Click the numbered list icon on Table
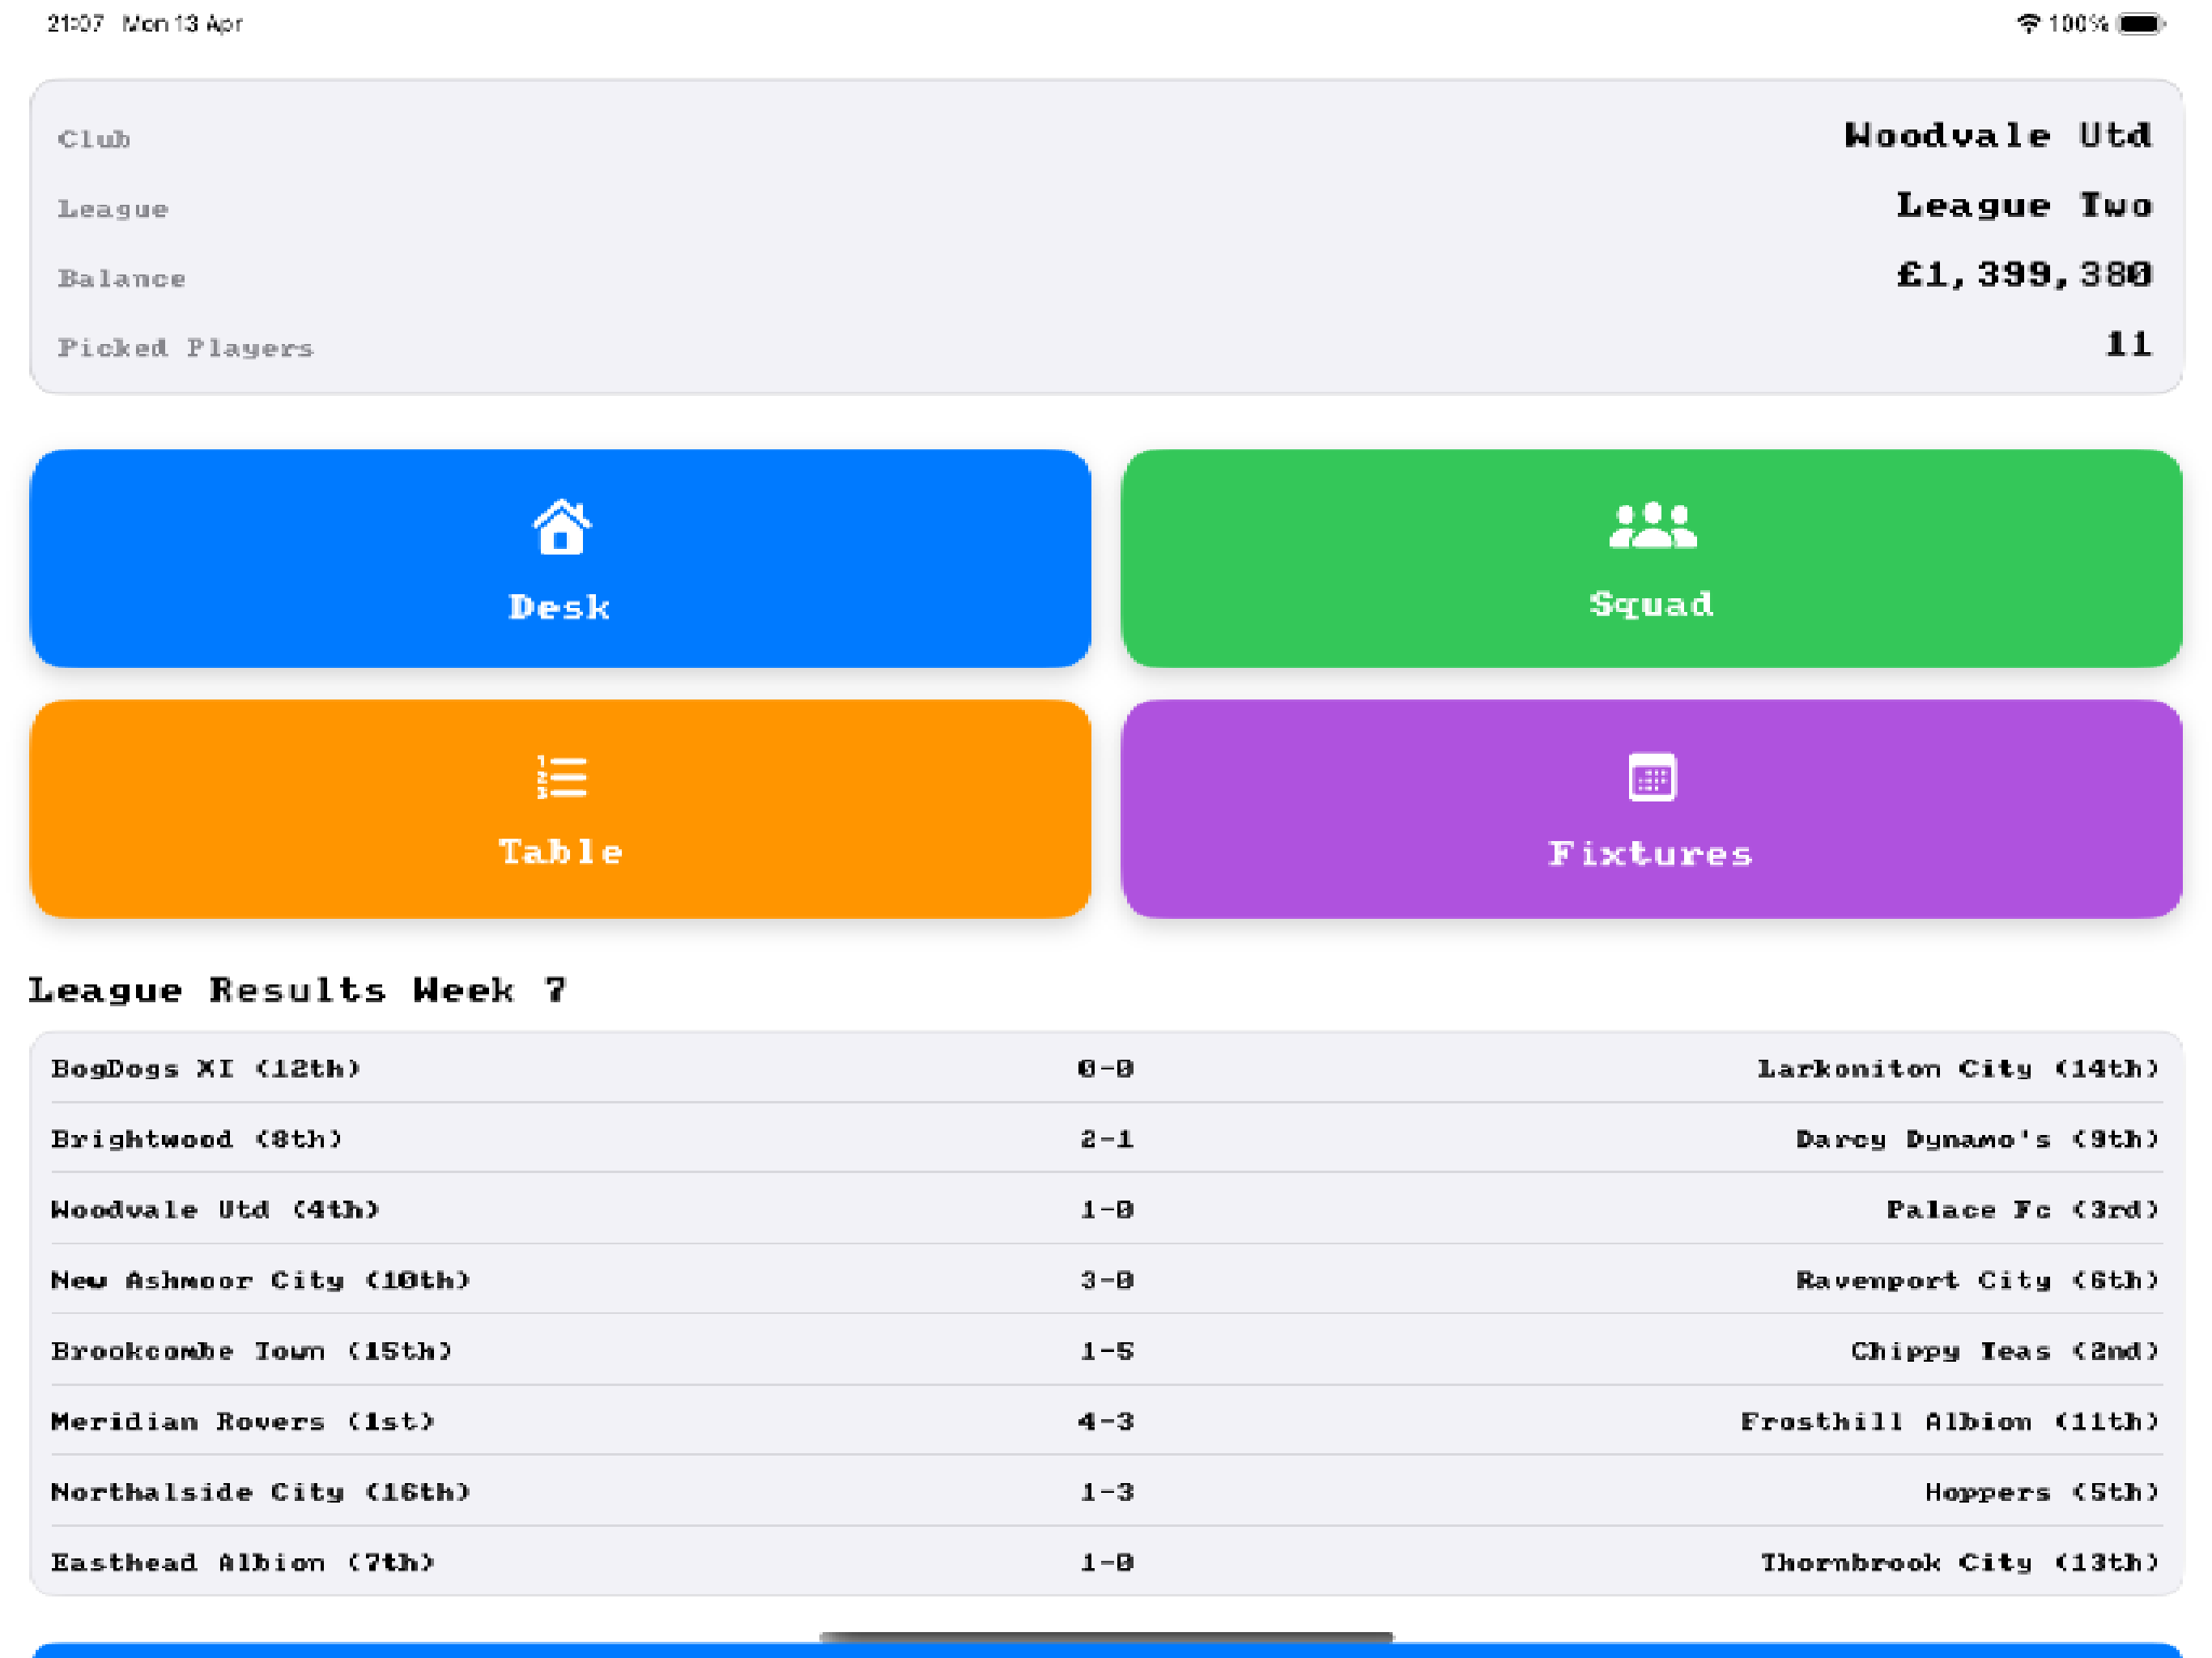The height and width of the screenshot is (1658, 2212). (x=561, y=777)
